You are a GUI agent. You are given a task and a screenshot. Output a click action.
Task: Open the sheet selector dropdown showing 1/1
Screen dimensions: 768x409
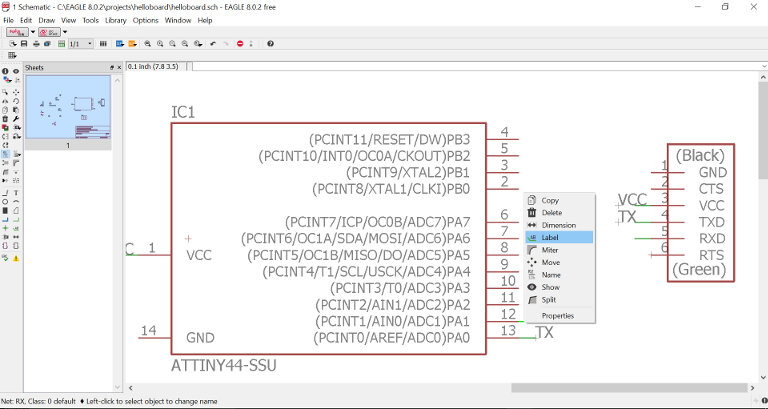click(81, 44)
